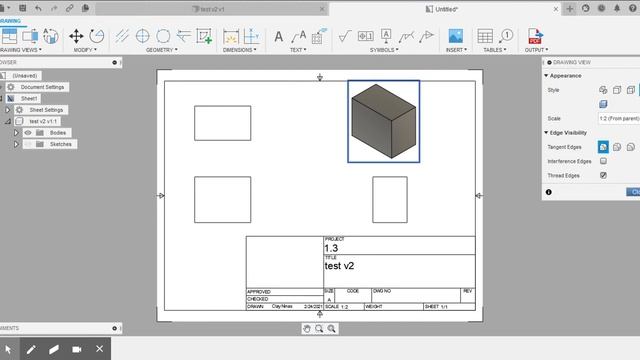Select the active full-length Tangent Edges option
Image resolution: width=640 pixels, height=360 pixels.
click(x=603, y=147)
